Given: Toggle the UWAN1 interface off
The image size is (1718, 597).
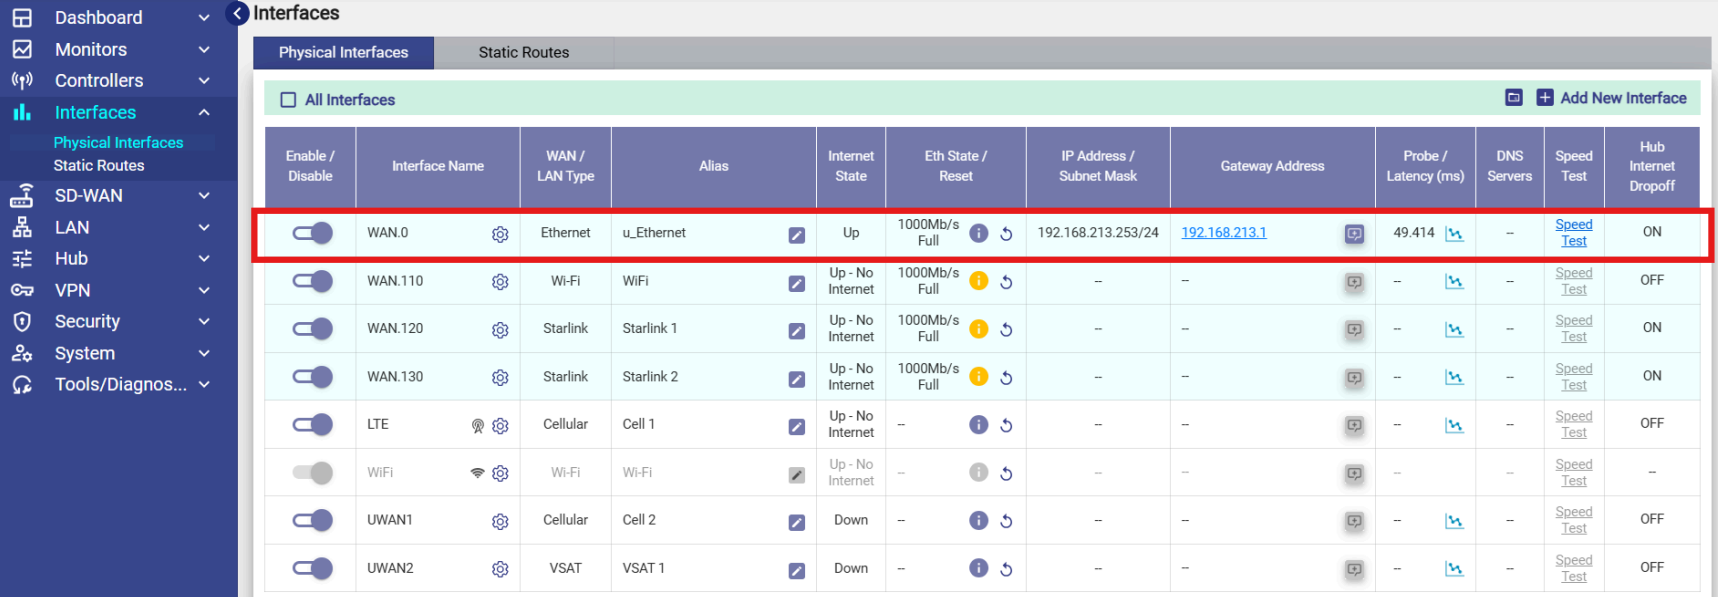Looking at the screenshot, I should point(312,520).
